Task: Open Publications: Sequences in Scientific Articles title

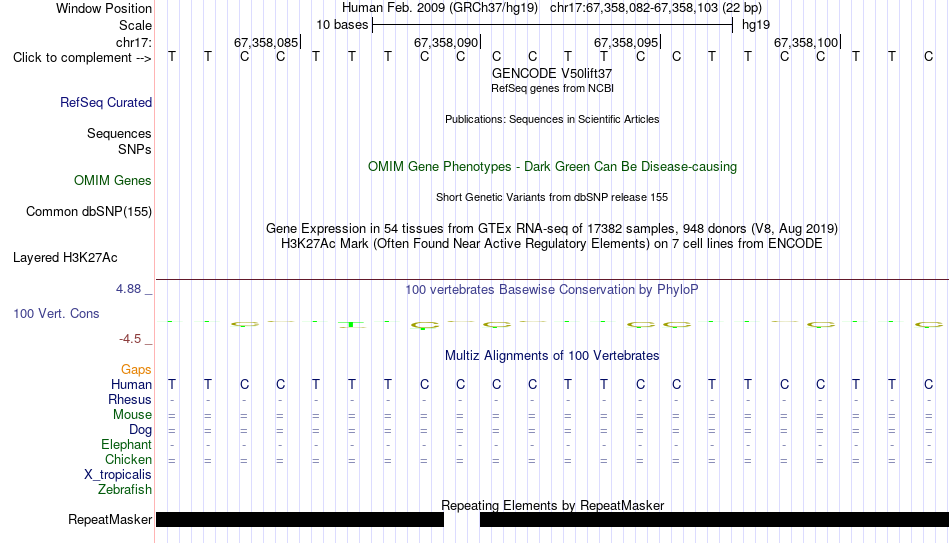Action: (552, 119)
